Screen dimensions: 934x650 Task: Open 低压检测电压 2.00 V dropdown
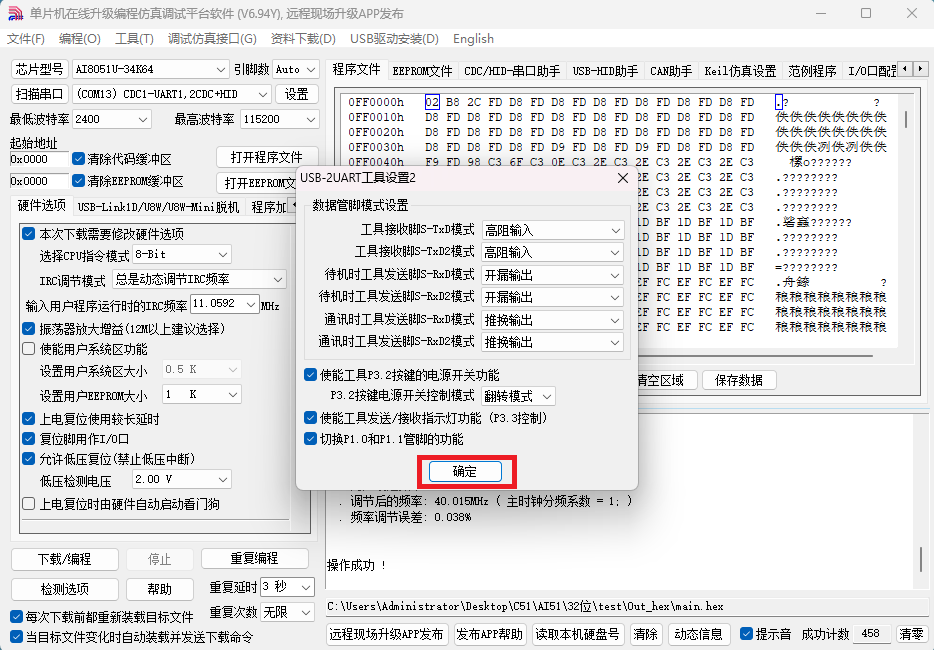pyautogui.click(x=182, y=479)
